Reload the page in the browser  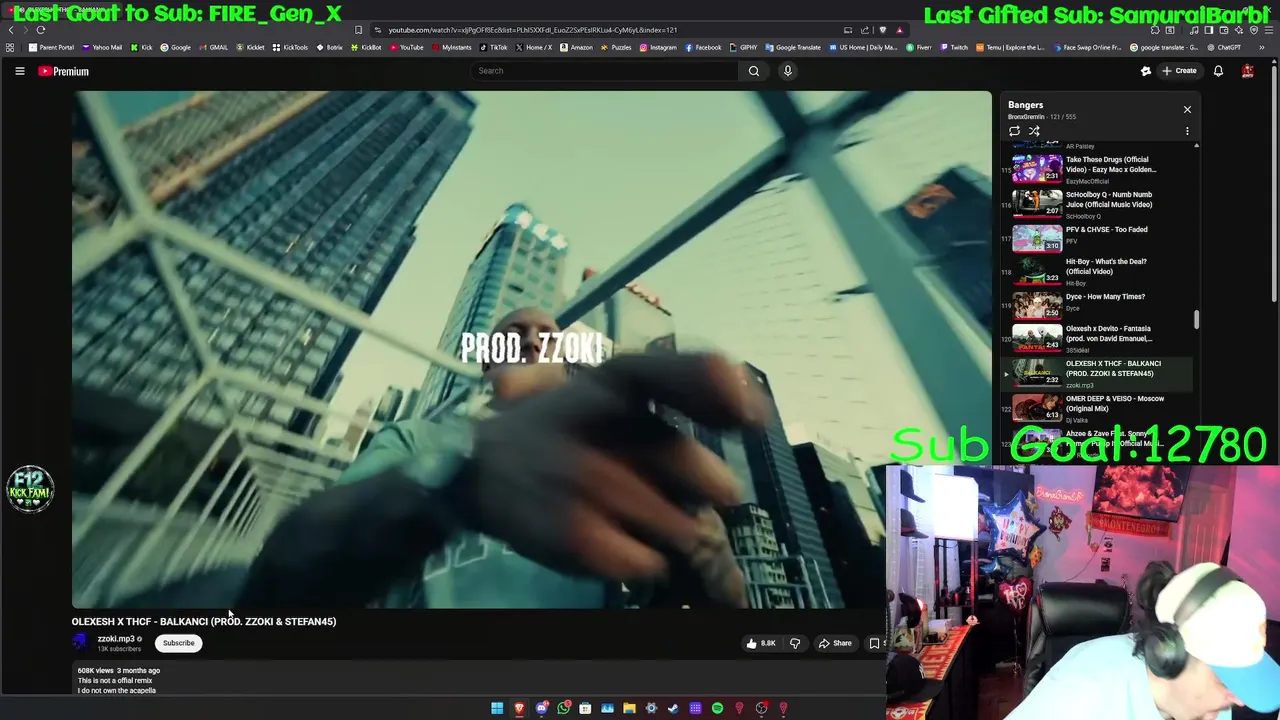click(x=41, y=30)
